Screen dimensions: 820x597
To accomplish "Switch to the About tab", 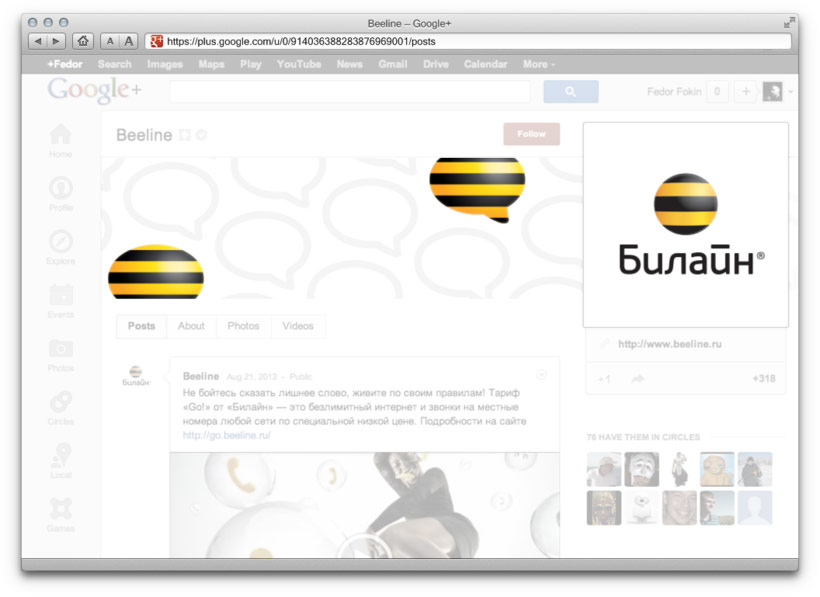I will (191, 326).
